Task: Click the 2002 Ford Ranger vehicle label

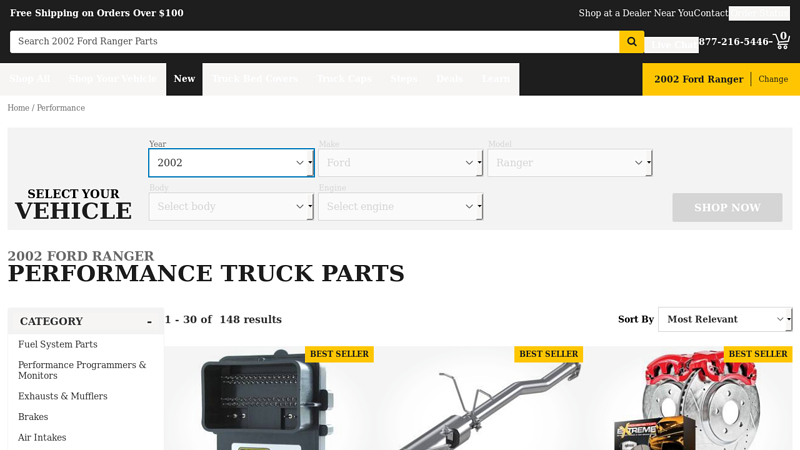Action: coord(698,79)
